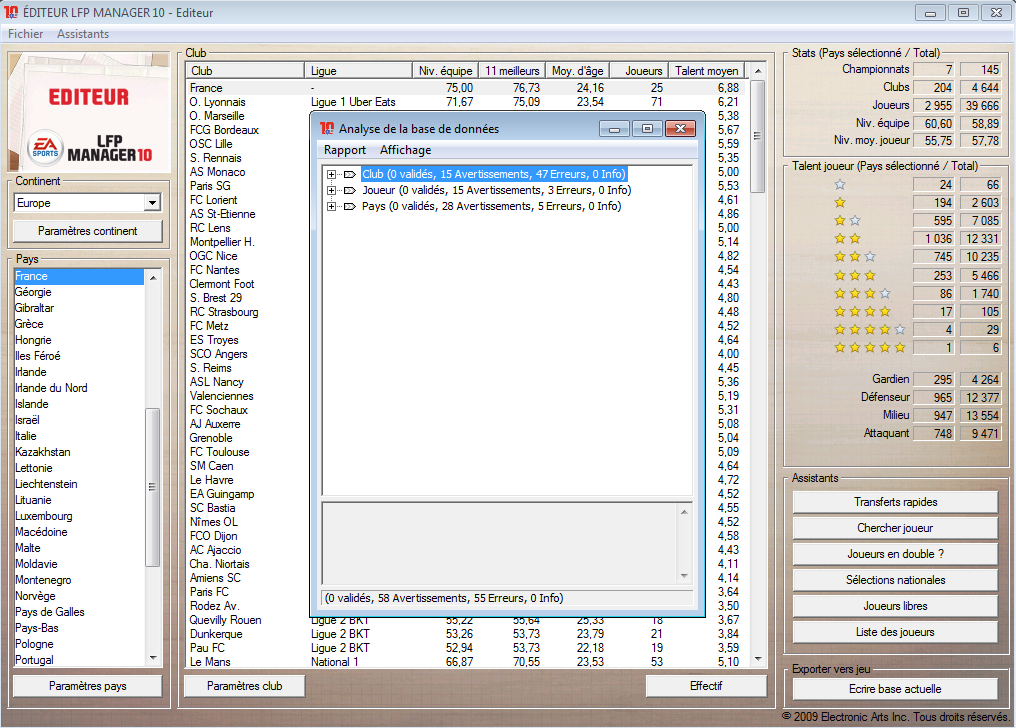
Task: Select AS Monaco club row
Action: point(247,172)
